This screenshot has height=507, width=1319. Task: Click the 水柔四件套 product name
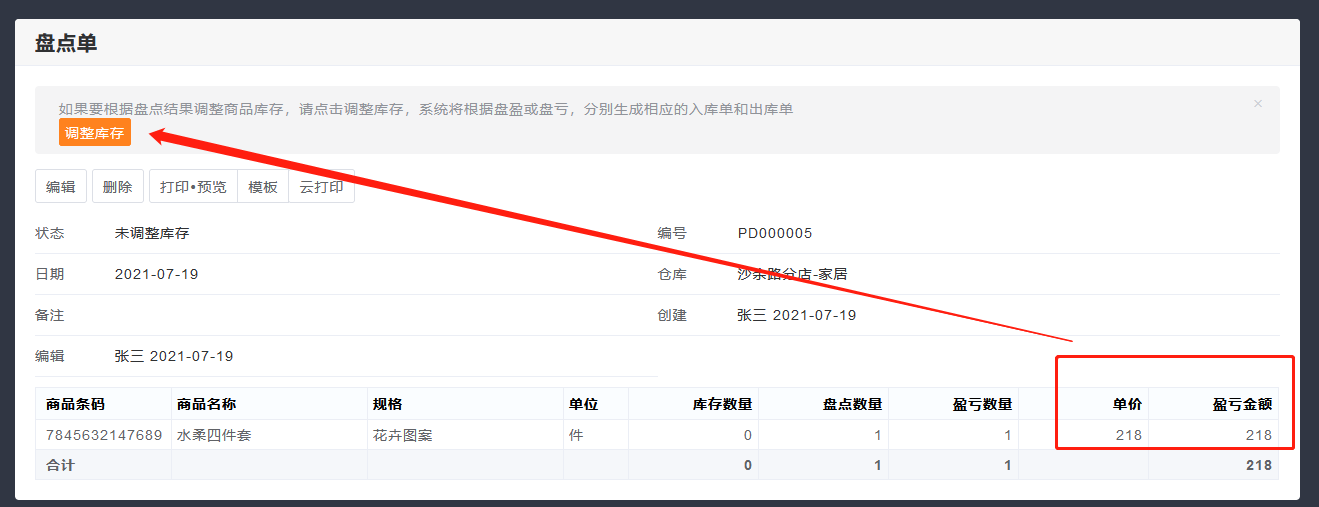tap(212, 435)
